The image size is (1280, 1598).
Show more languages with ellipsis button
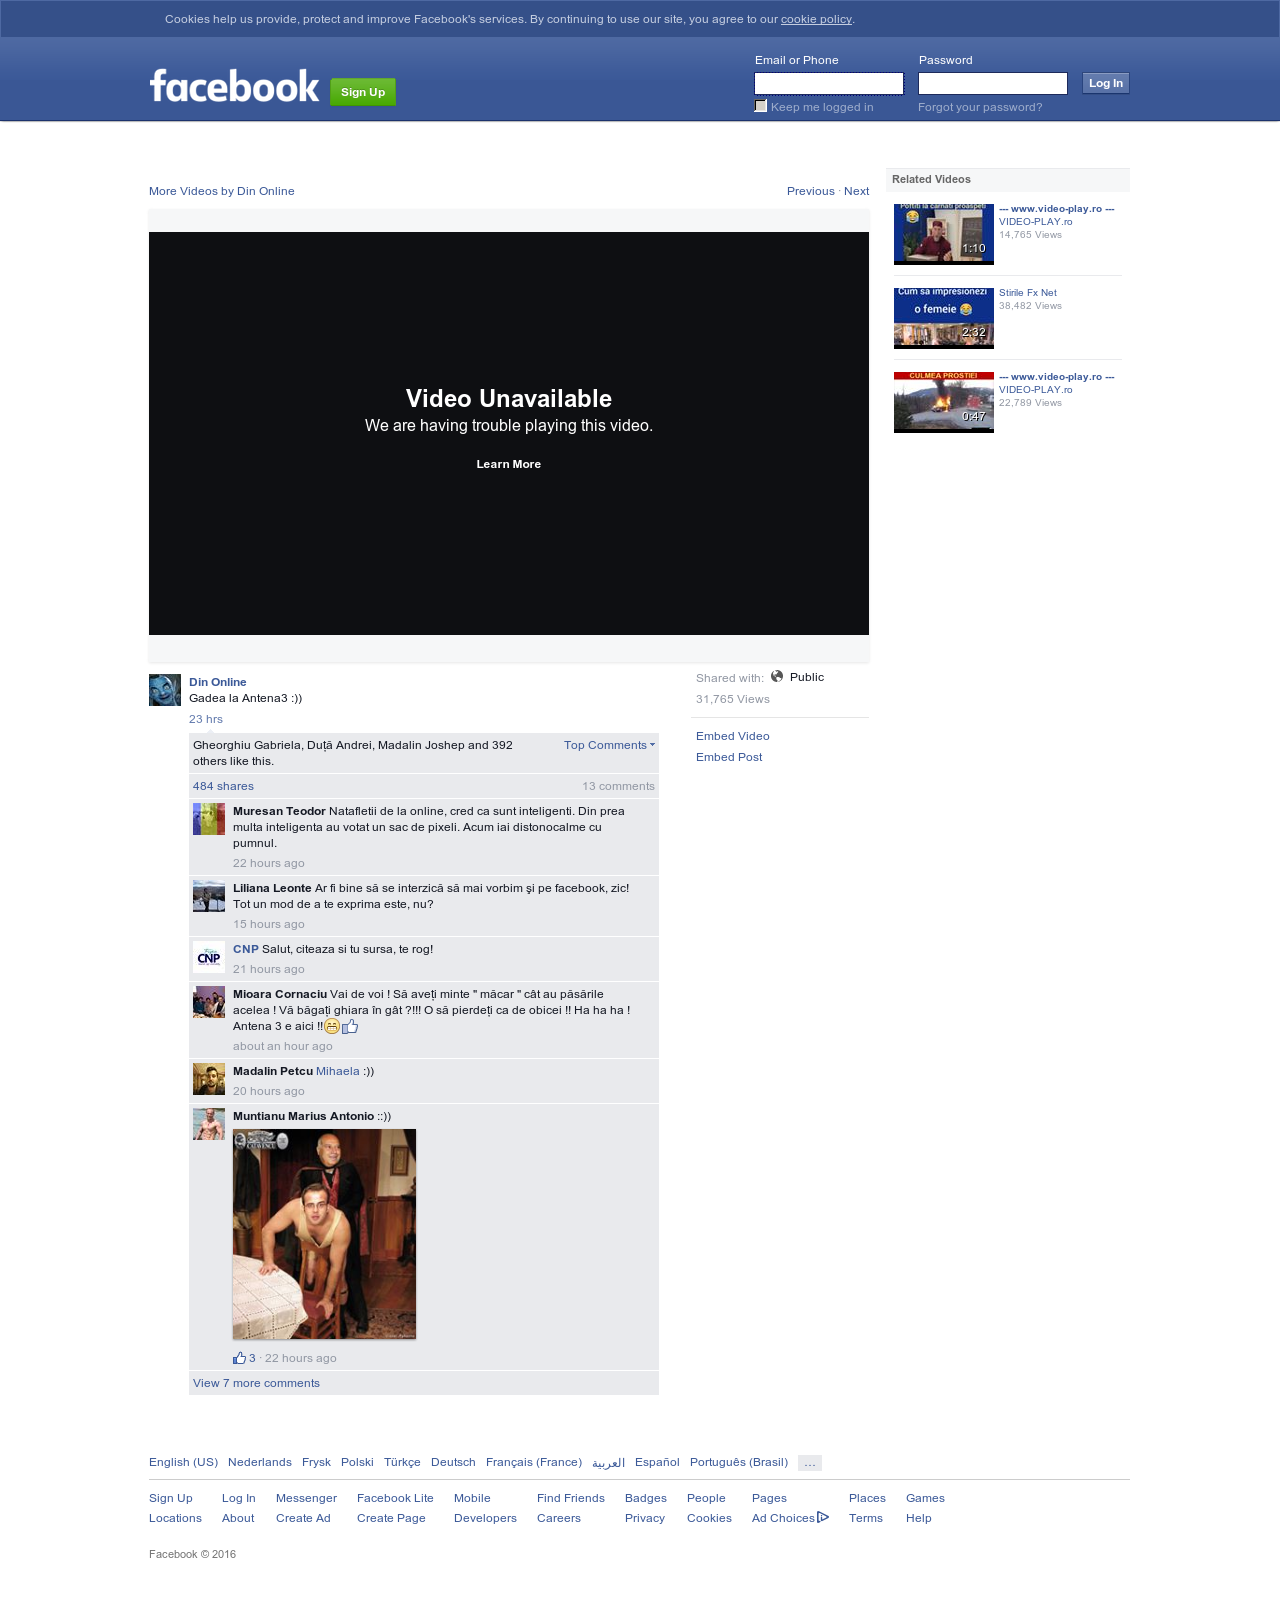810,1463
